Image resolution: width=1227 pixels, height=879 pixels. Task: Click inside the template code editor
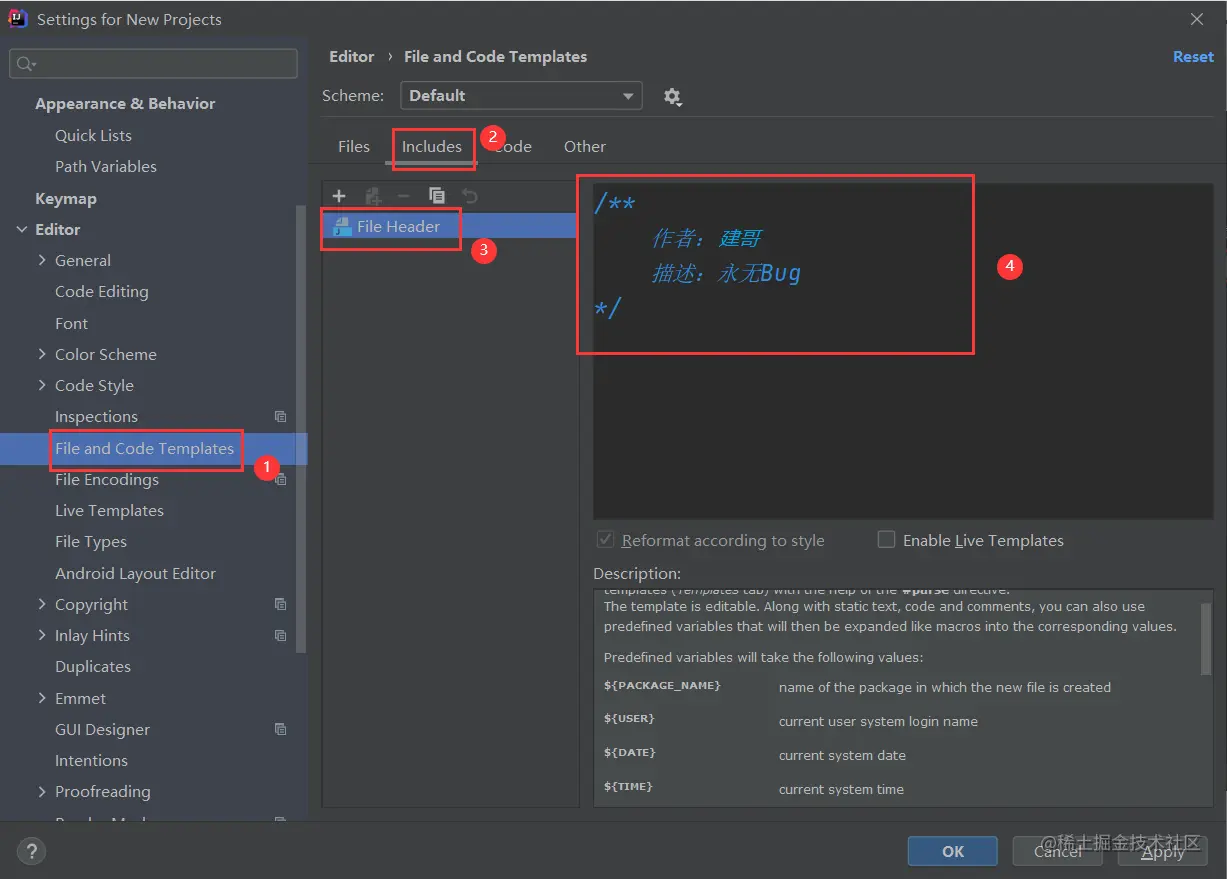(x=903, y=350)
